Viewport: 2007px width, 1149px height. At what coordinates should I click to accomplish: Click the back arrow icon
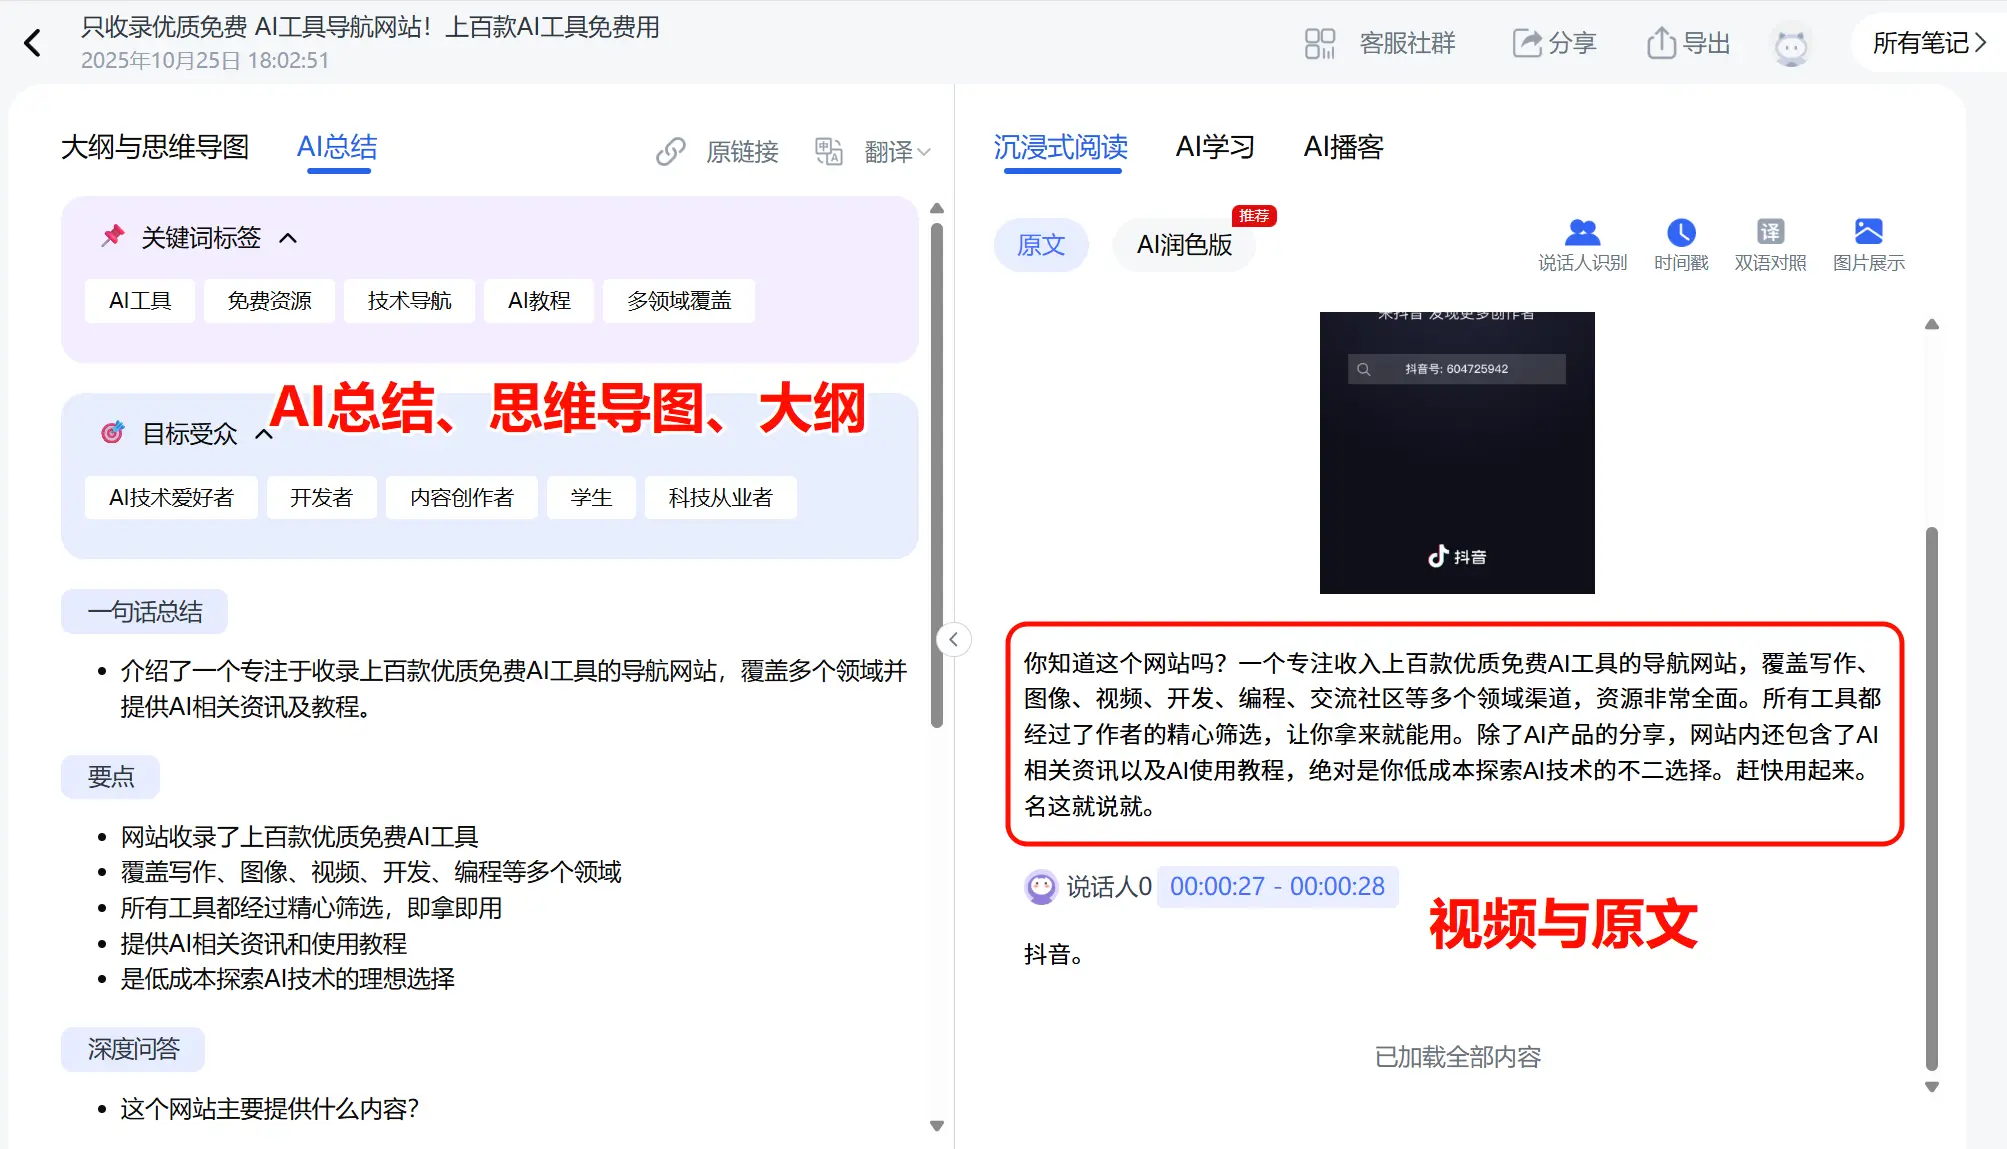[x=32, y=43]
